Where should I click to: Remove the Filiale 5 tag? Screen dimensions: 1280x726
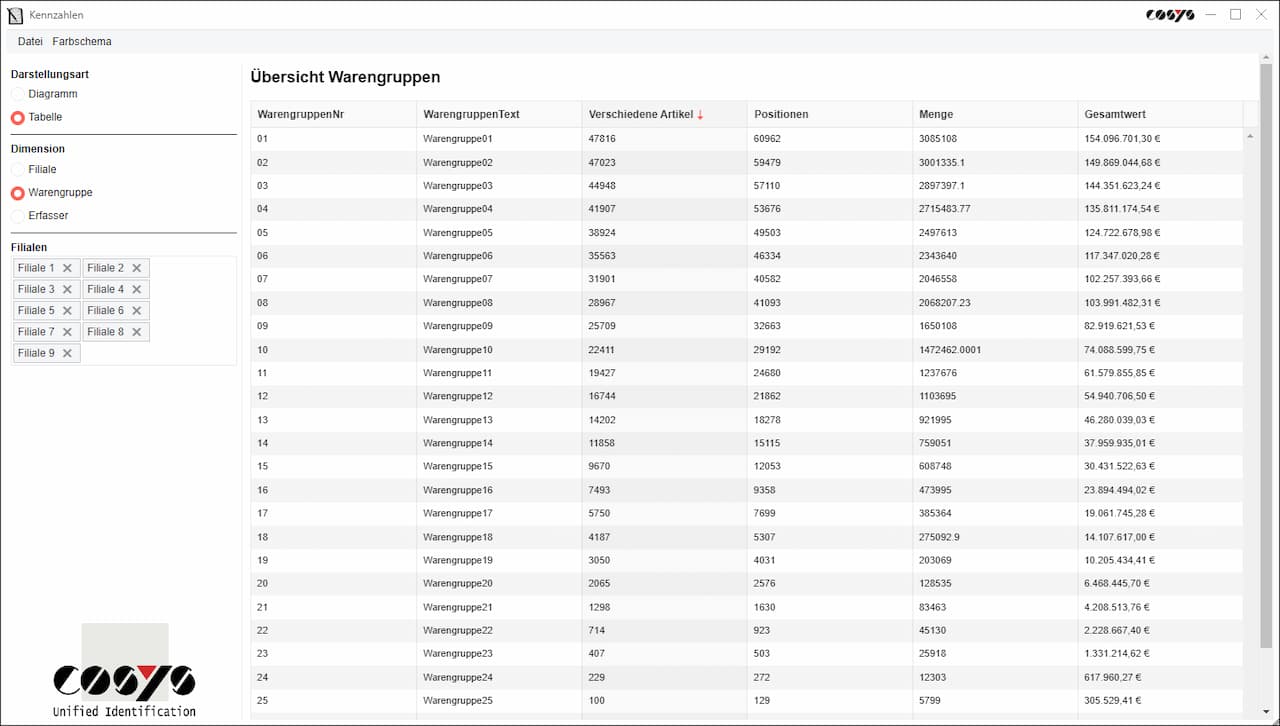[67, 310]
